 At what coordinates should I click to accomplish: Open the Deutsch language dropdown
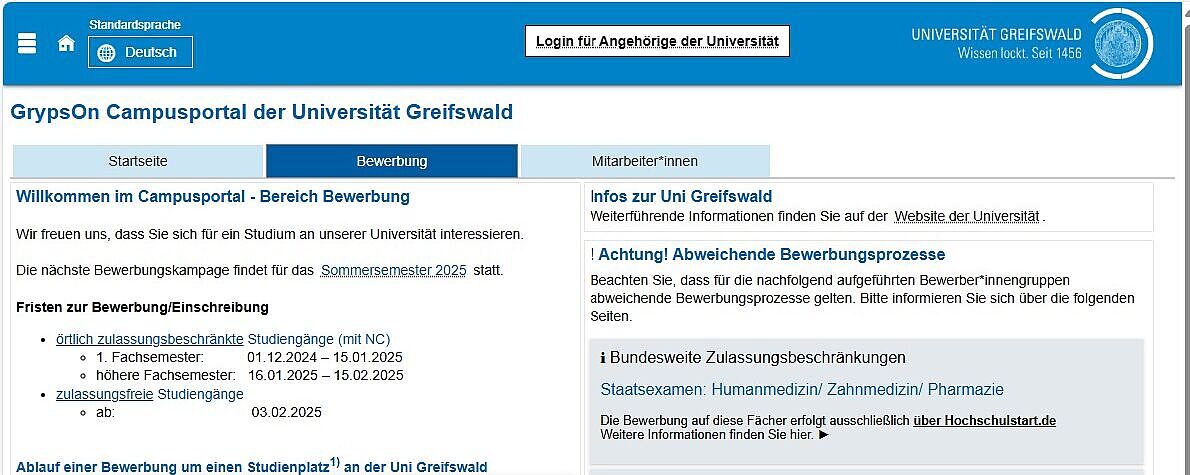(x=140, y=52)
